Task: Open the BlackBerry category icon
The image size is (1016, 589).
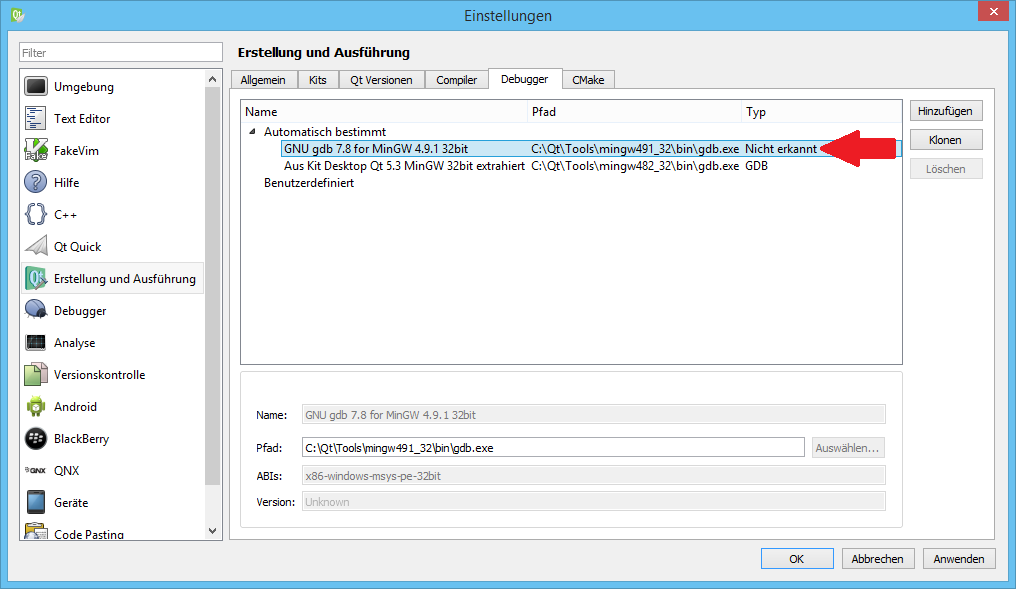Action: click(36, 439)
